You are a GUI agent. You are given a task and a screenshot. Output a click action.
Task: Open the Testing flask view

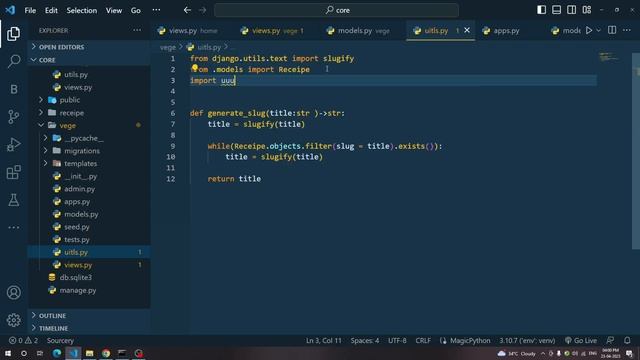[13, 200]
